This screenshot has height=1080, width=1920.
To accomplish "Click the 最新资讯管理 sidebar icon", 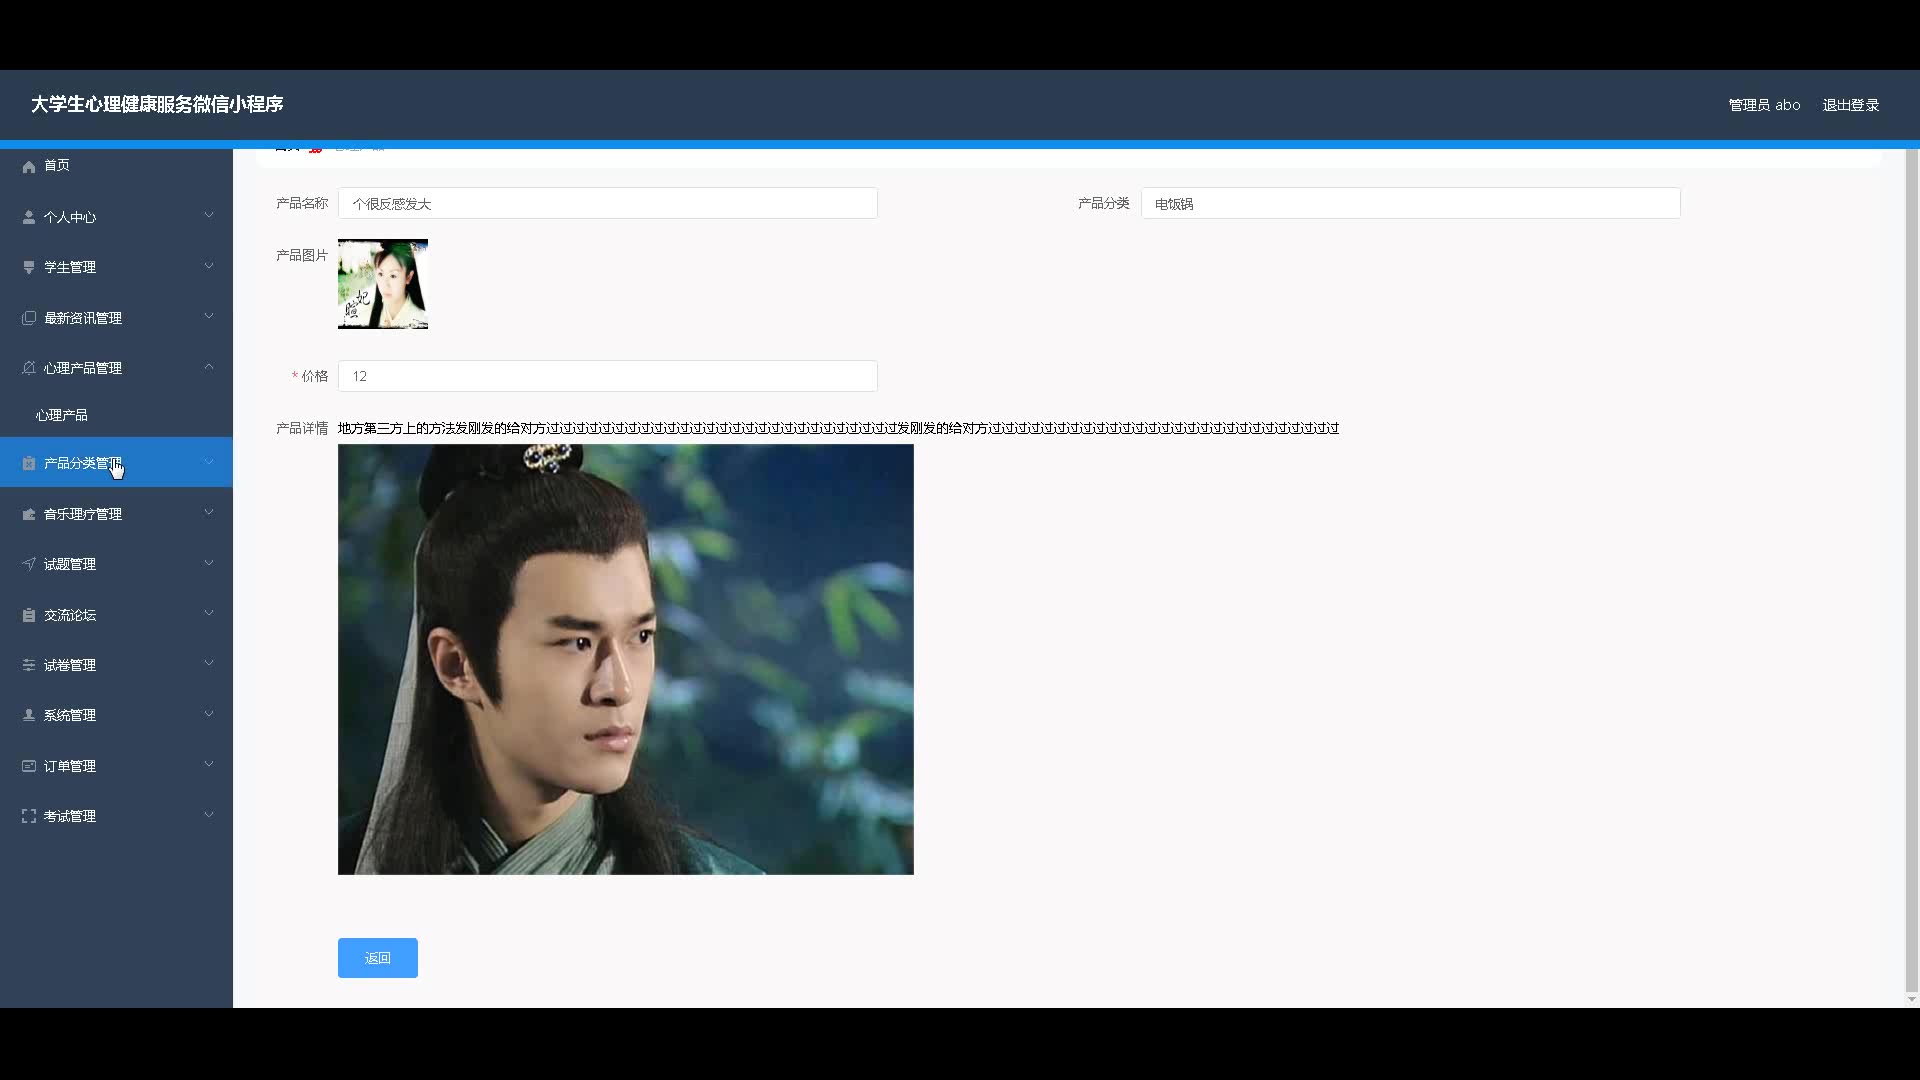I will point(29,318).
